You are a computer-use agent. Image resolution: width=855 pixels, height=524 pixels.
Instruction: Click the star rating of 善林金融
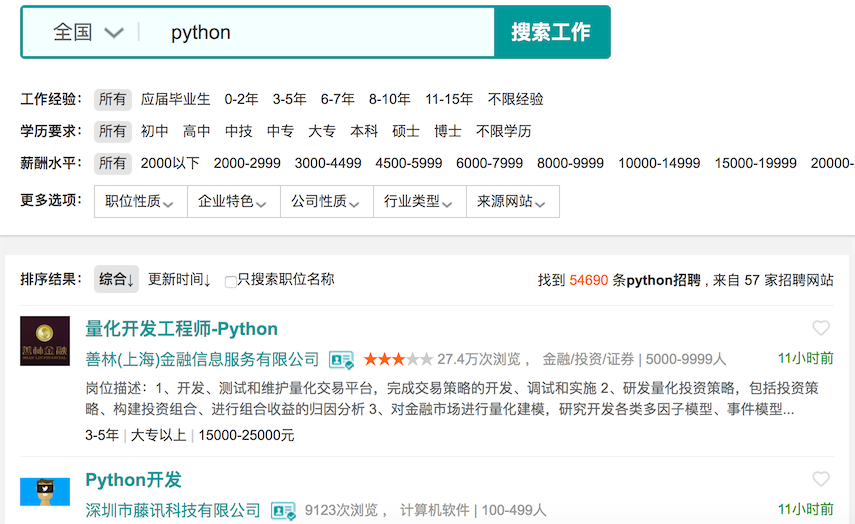click(x=398, y=359)
